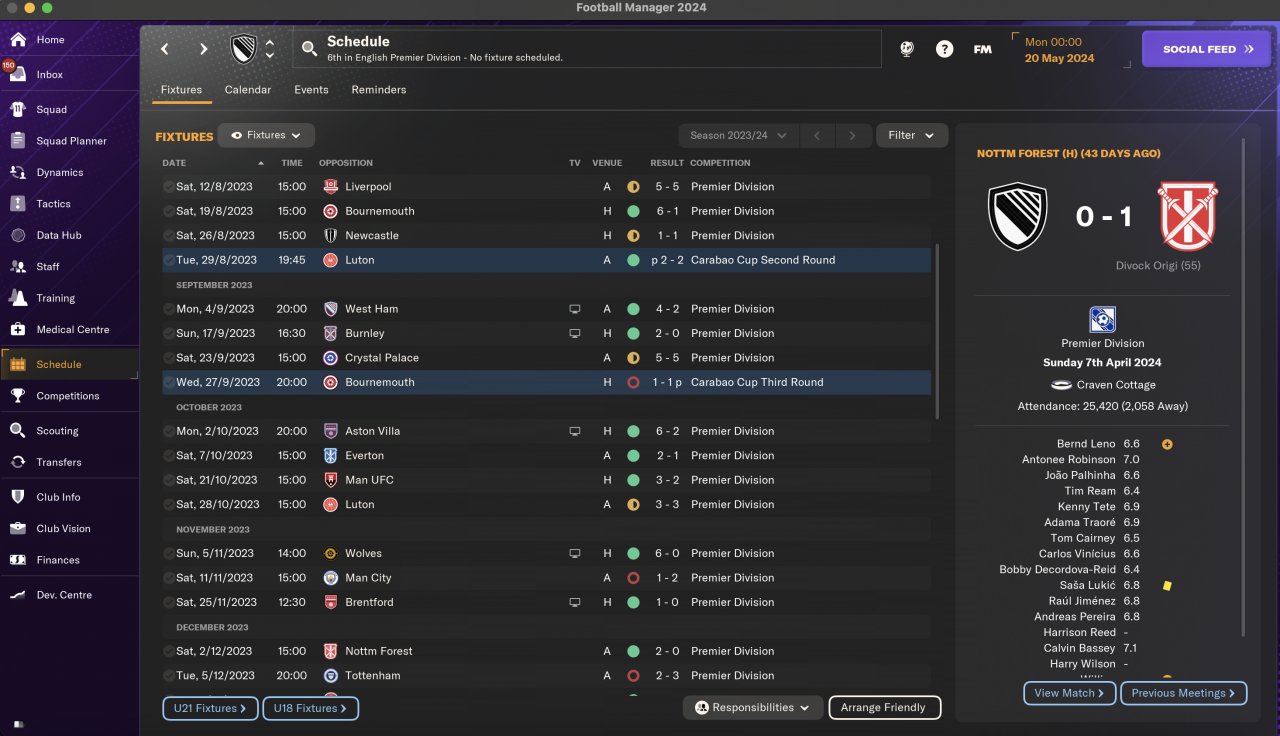Click the Premier Division logo in match panel
1280x736 pixels.
pos(1102,320)
